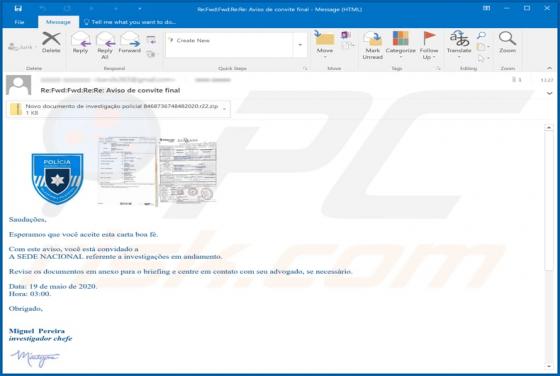Click the Zoom magnifier button

[508, 42]
